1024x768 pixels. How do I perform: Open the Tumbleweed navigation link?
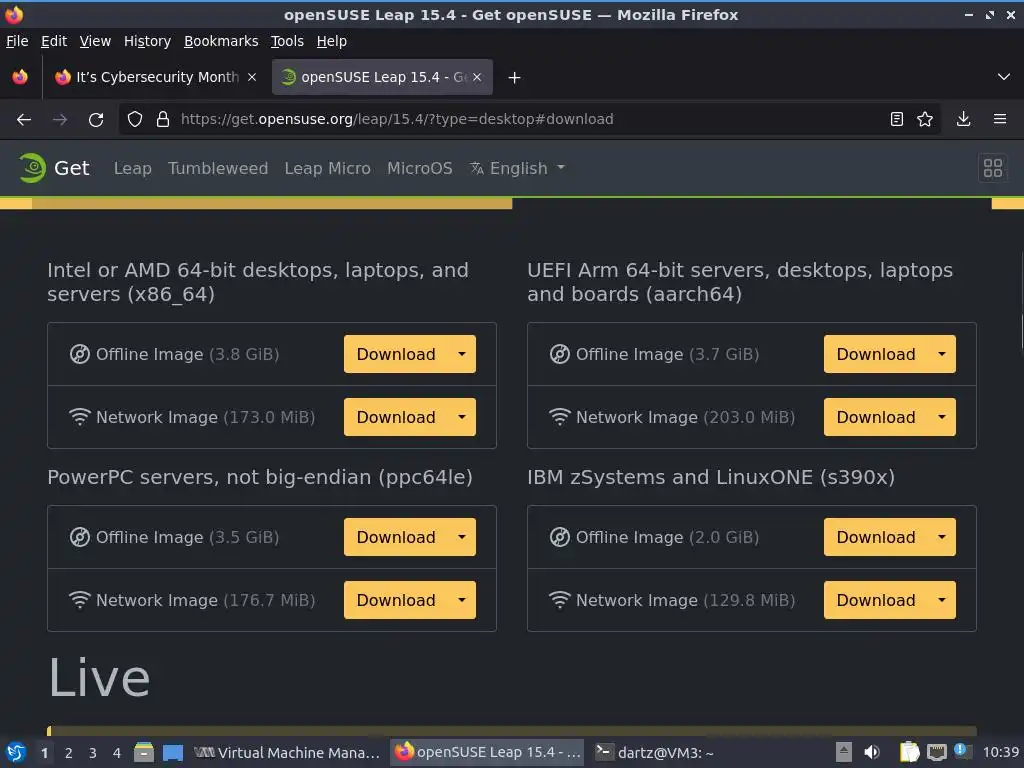[218, 168]
